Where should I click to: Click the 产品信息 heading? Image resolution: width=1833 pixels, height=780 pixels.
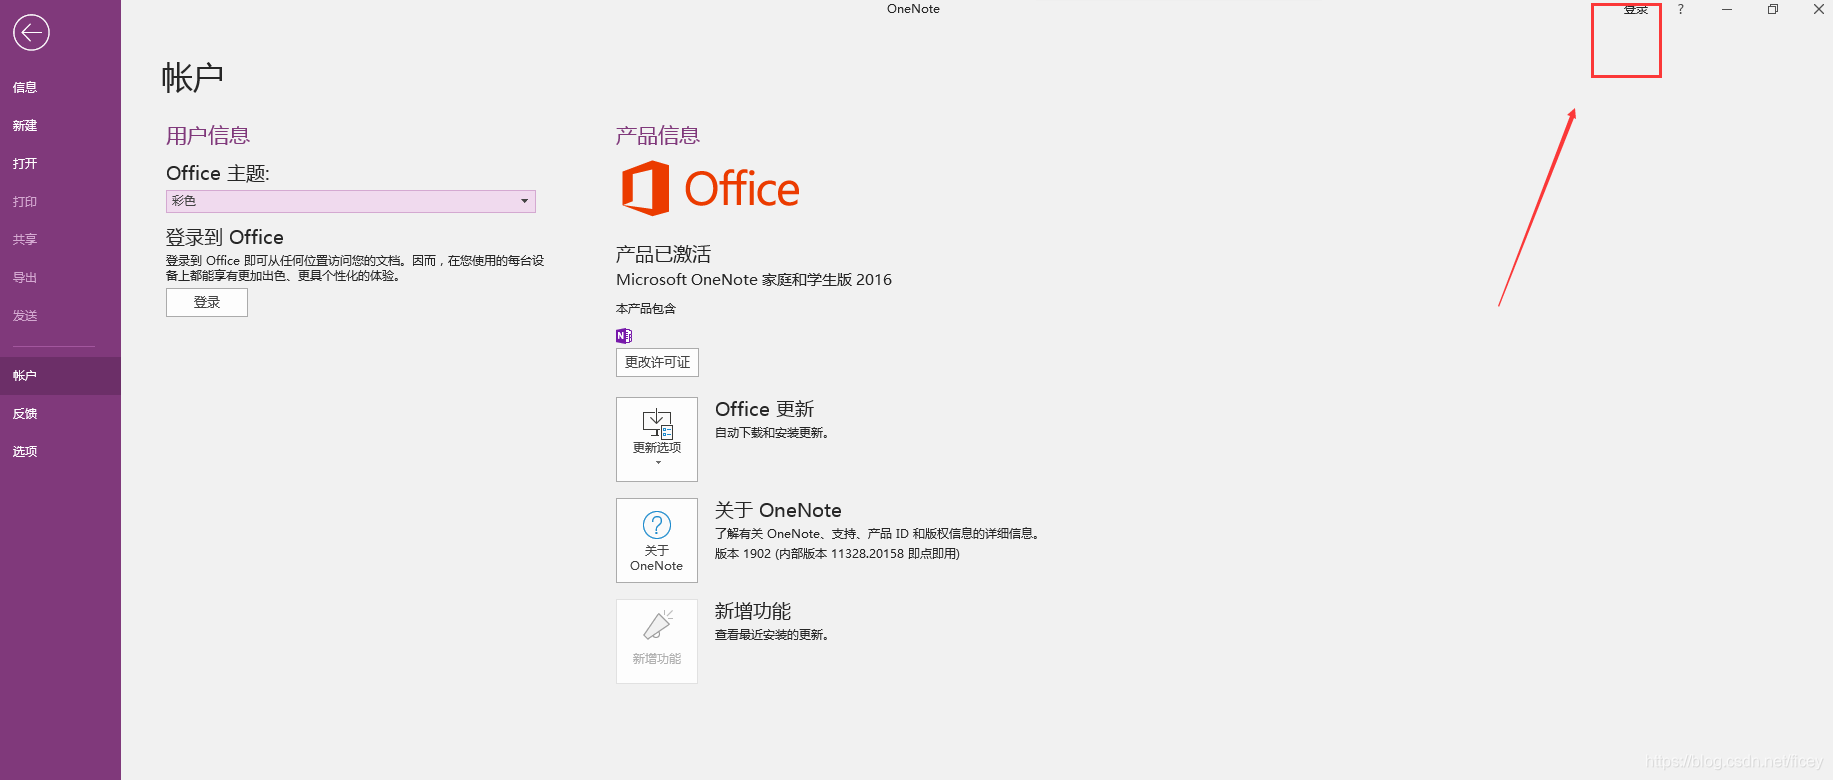pos(658,135)
